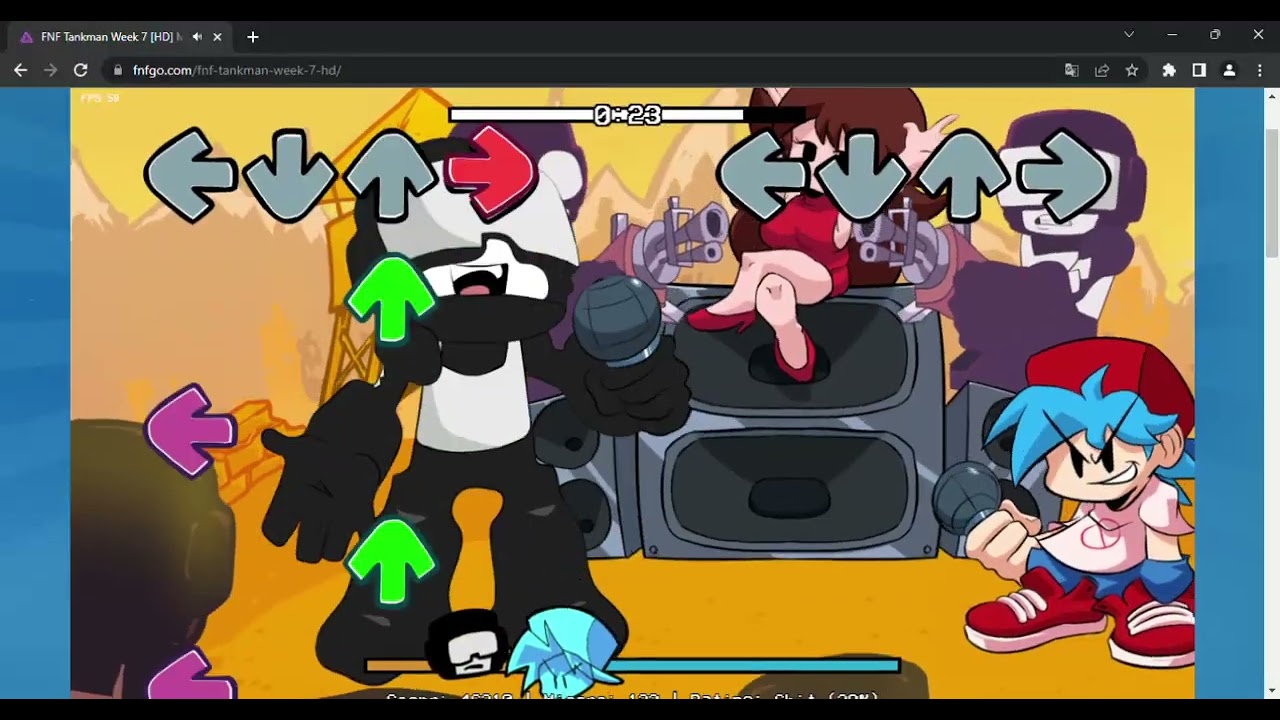
Task: Click the song time bar showing 0:23
Action: point(626,115)
